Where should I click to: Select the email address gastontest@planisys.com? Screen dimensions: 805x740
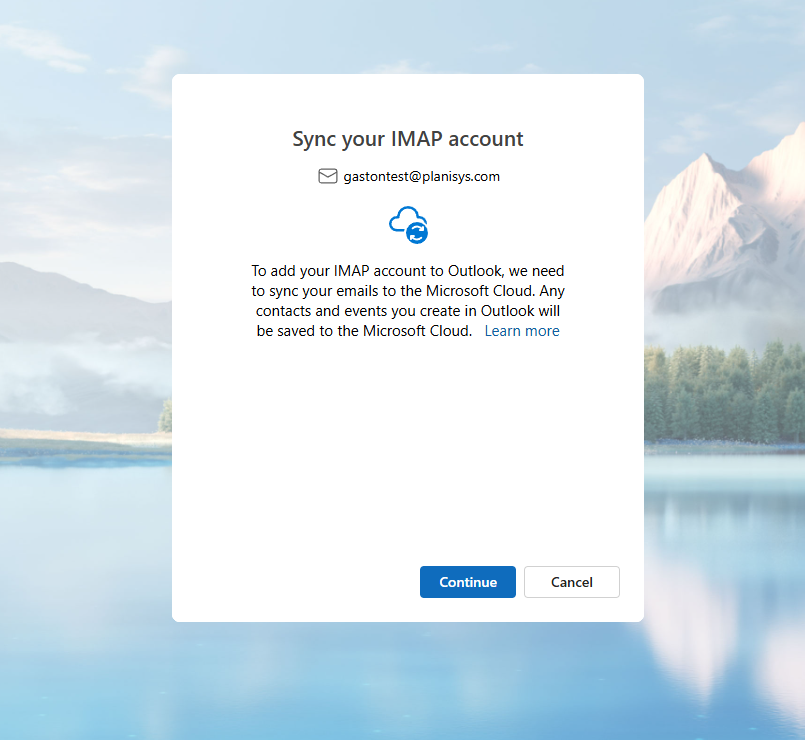[421, 176]
